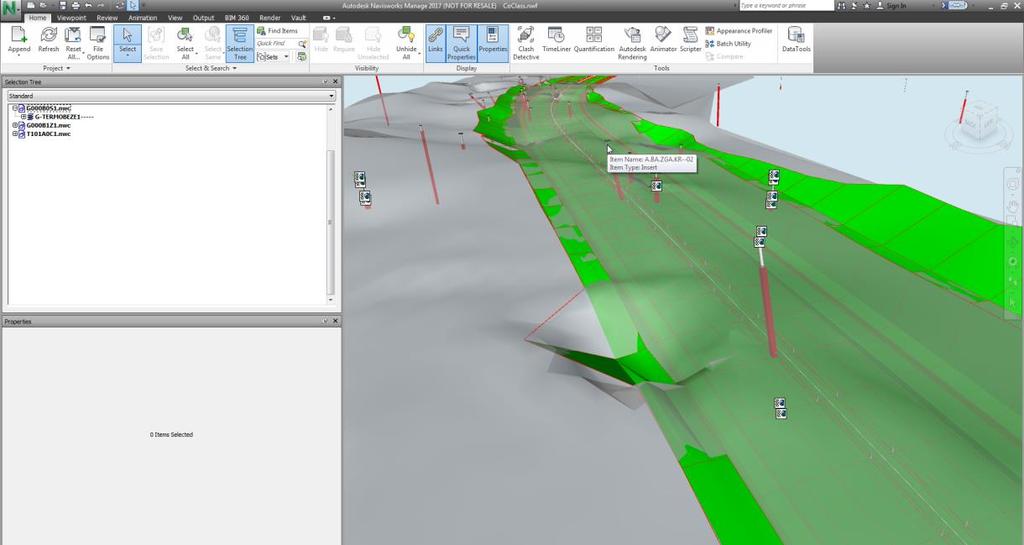Open the Animation tab

[x=142, y=18]
